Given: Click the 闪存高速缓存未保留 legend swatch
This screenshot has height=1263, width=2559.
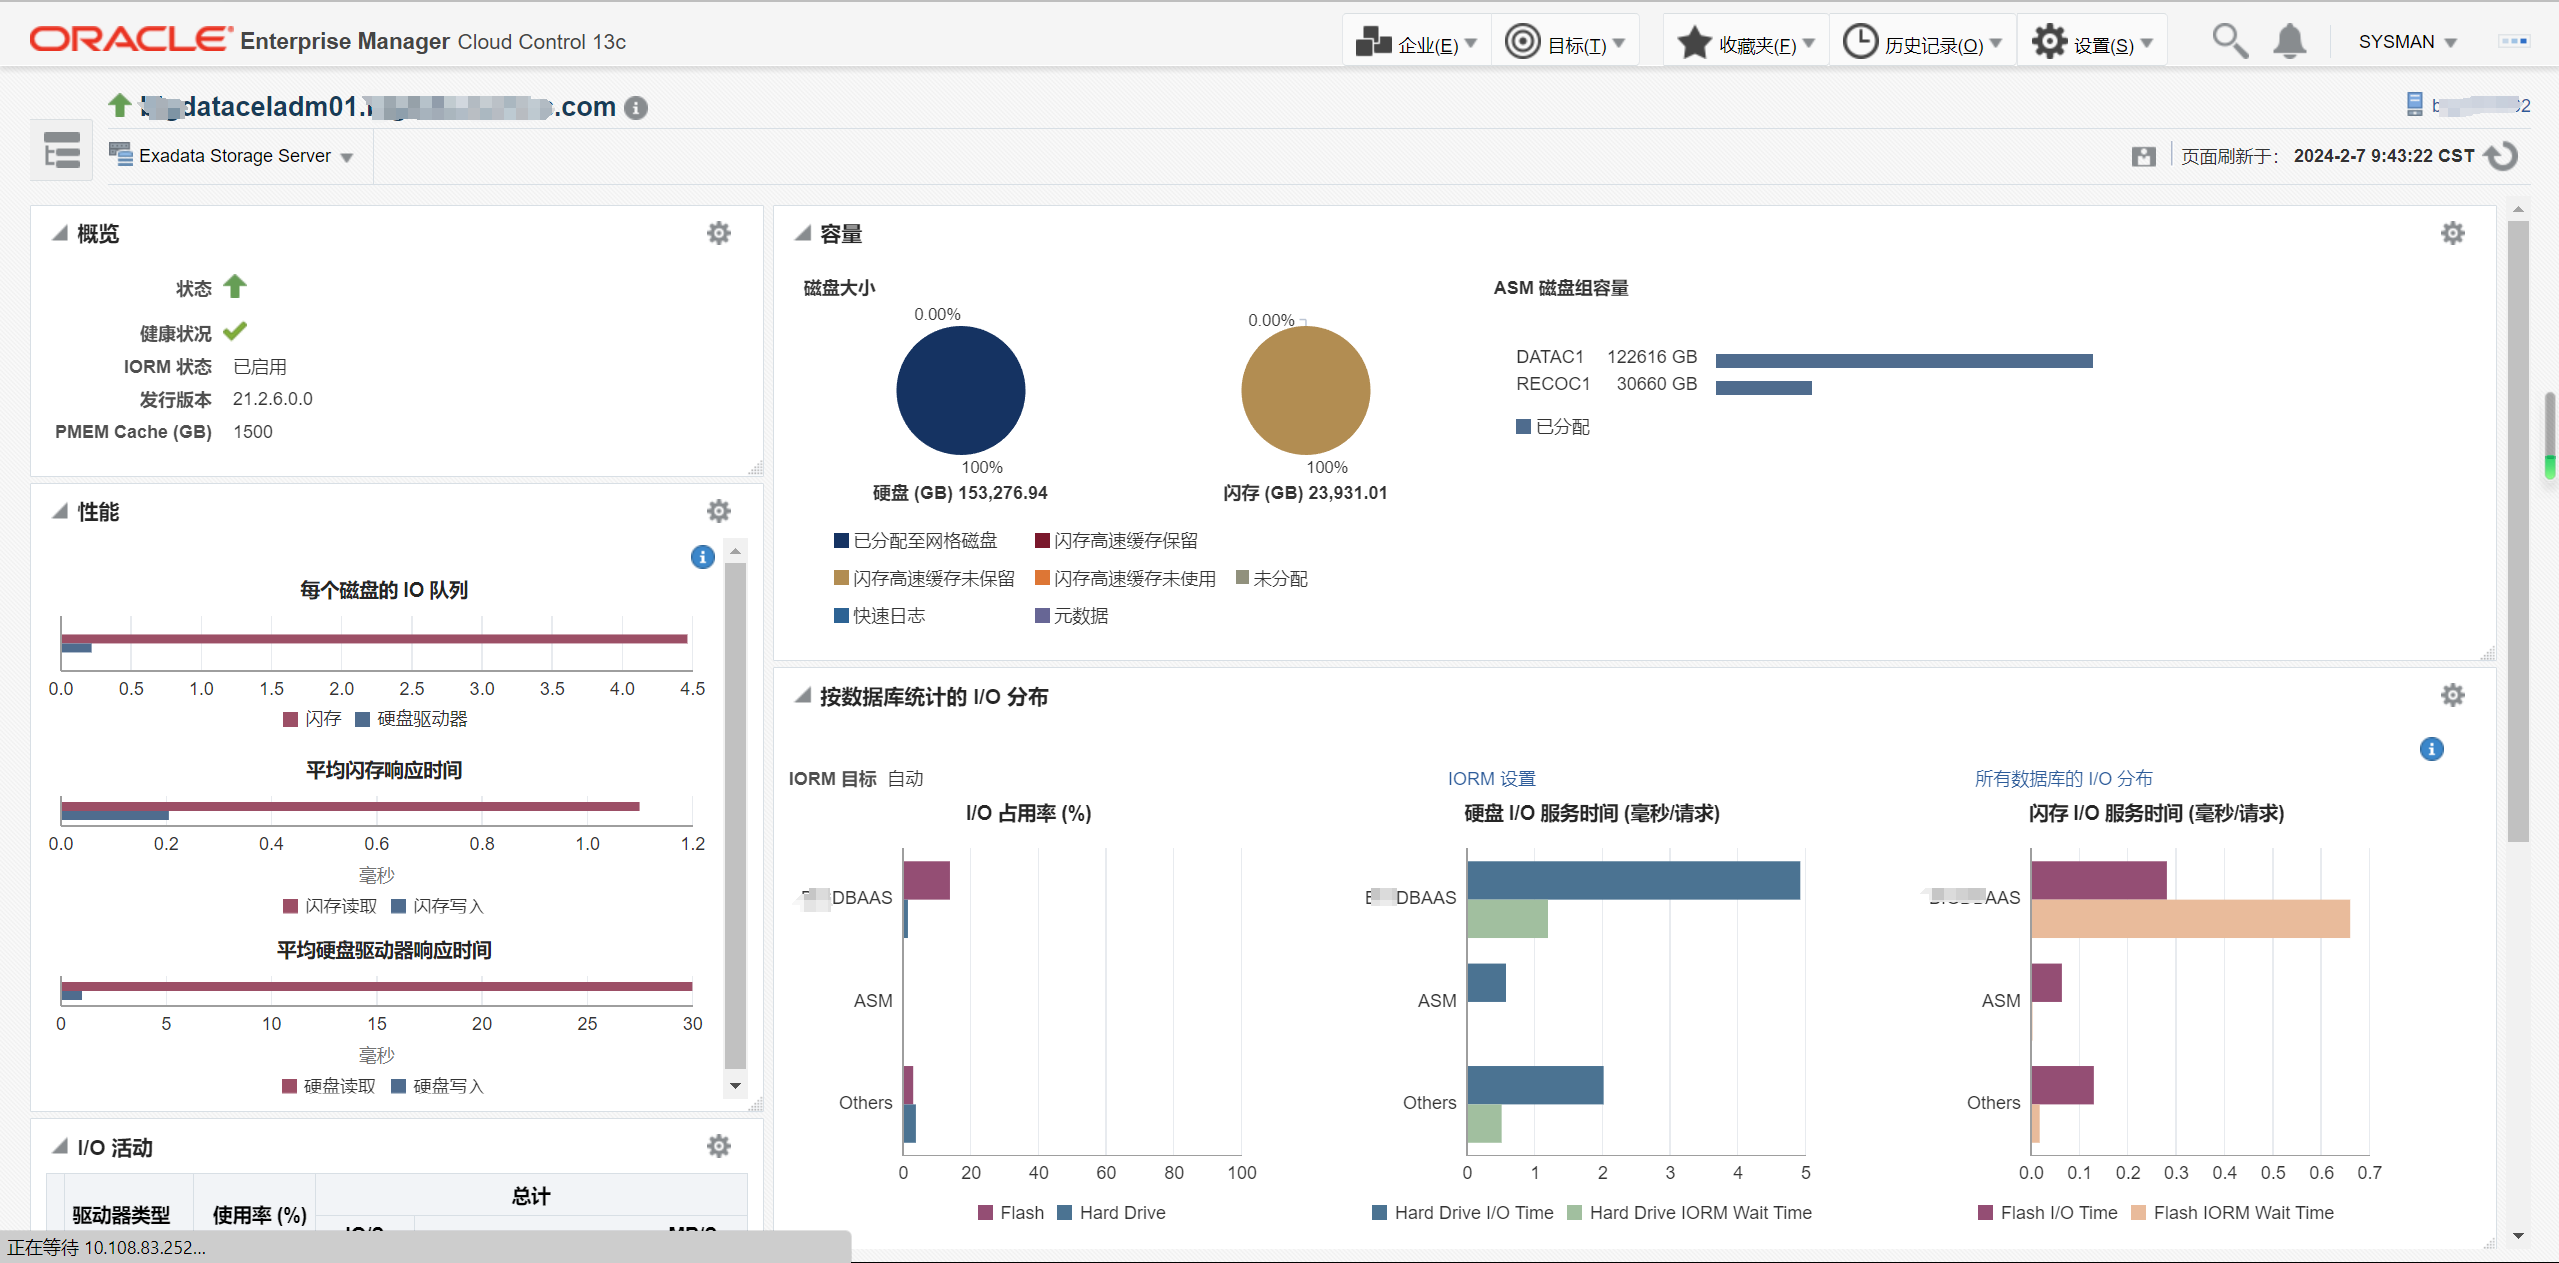Looking at the screenshot, I should click(841, 578).
